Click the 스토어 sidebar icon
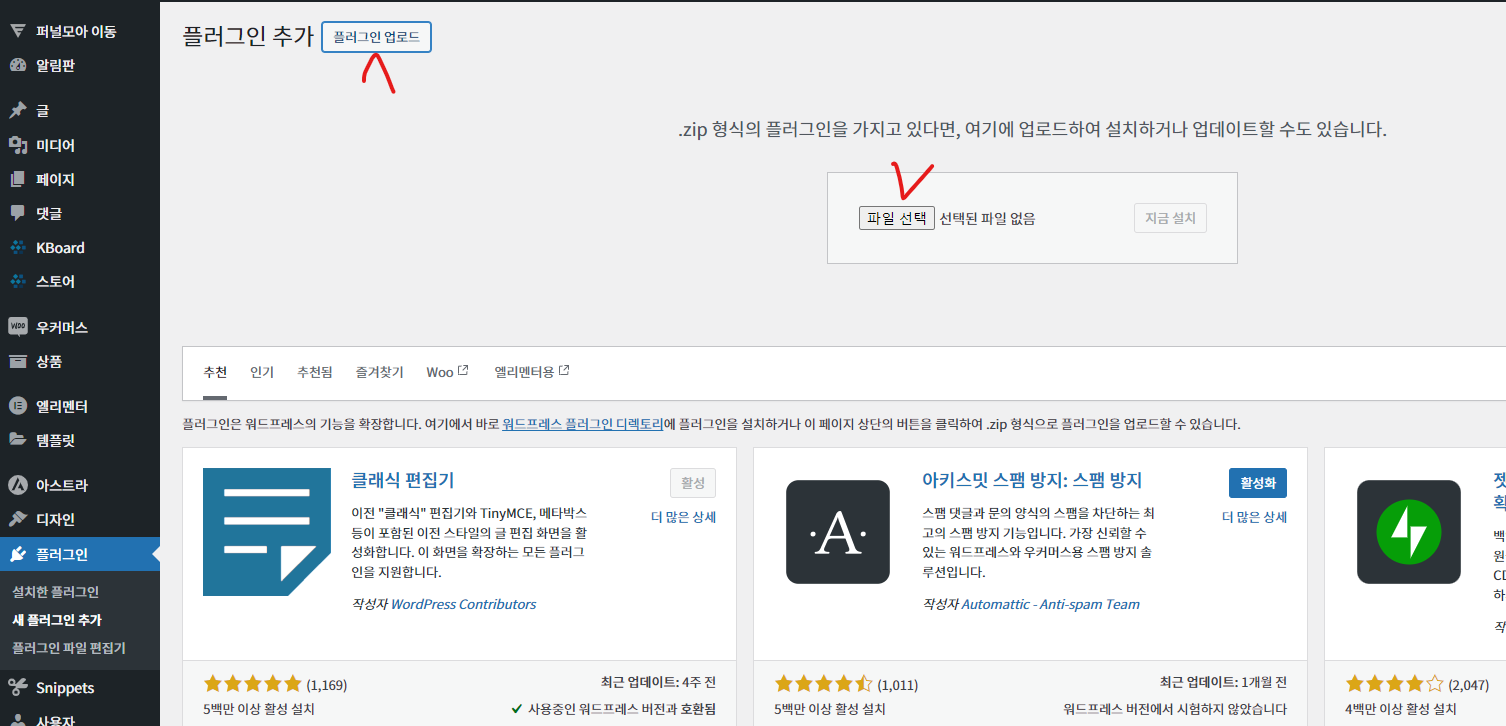 point(17,281)
